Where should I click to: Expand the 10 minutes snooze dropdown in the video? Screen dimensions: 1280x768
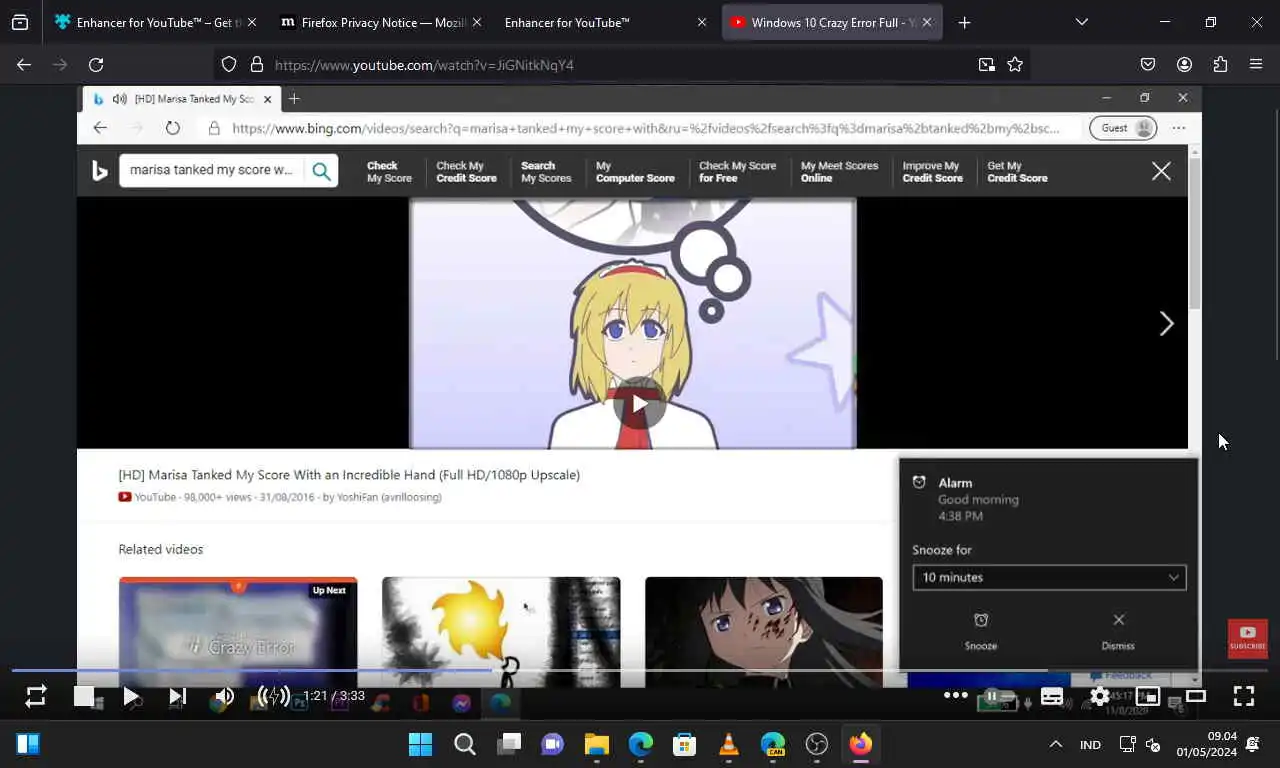click(1049, 577)
